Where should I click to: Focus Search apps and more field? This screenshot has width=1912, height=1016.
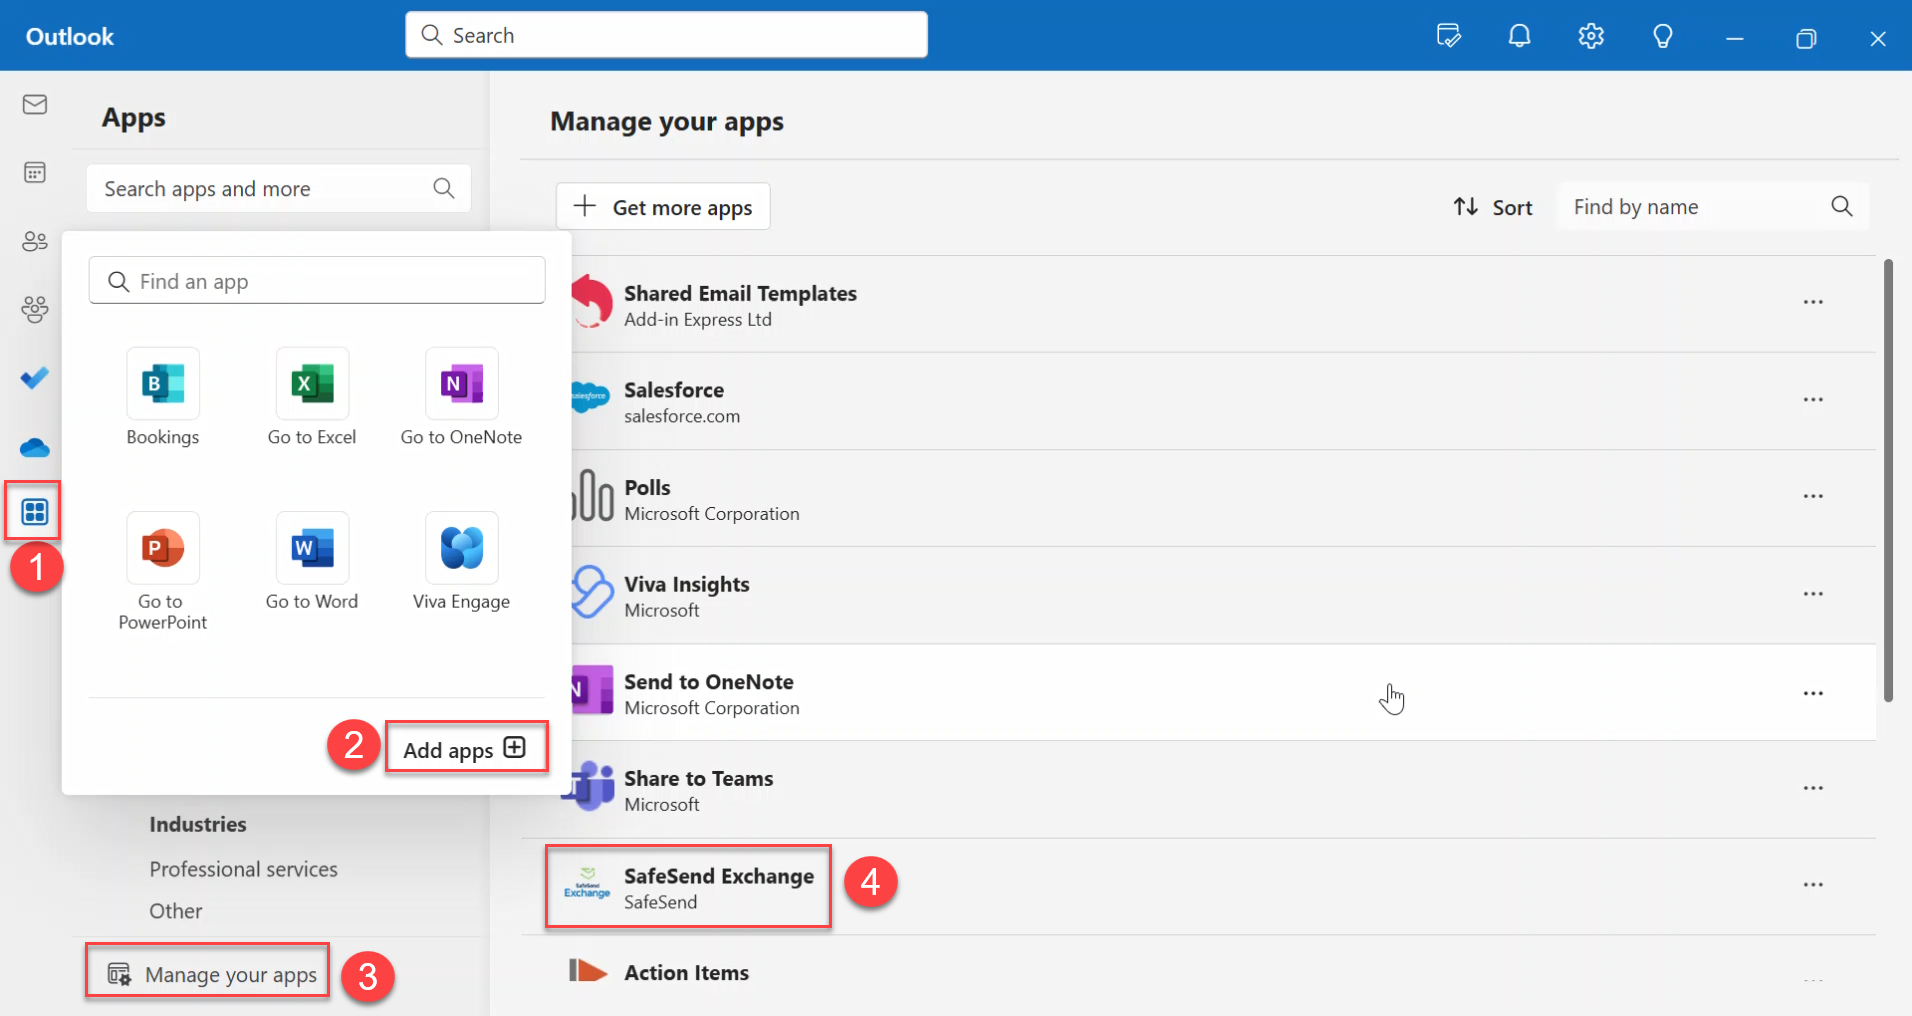point(279,188)
